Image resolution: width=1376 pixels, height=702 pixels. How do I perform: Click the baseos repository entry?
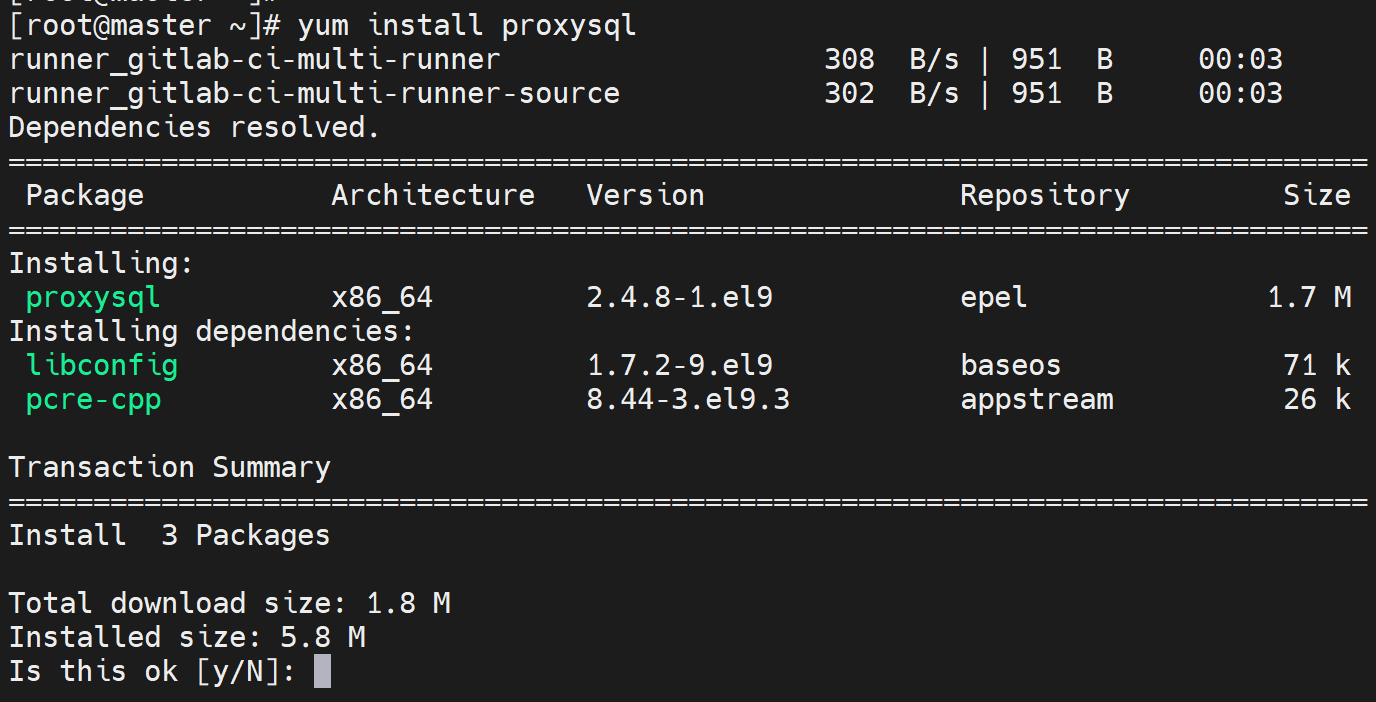coord(1010,365)
